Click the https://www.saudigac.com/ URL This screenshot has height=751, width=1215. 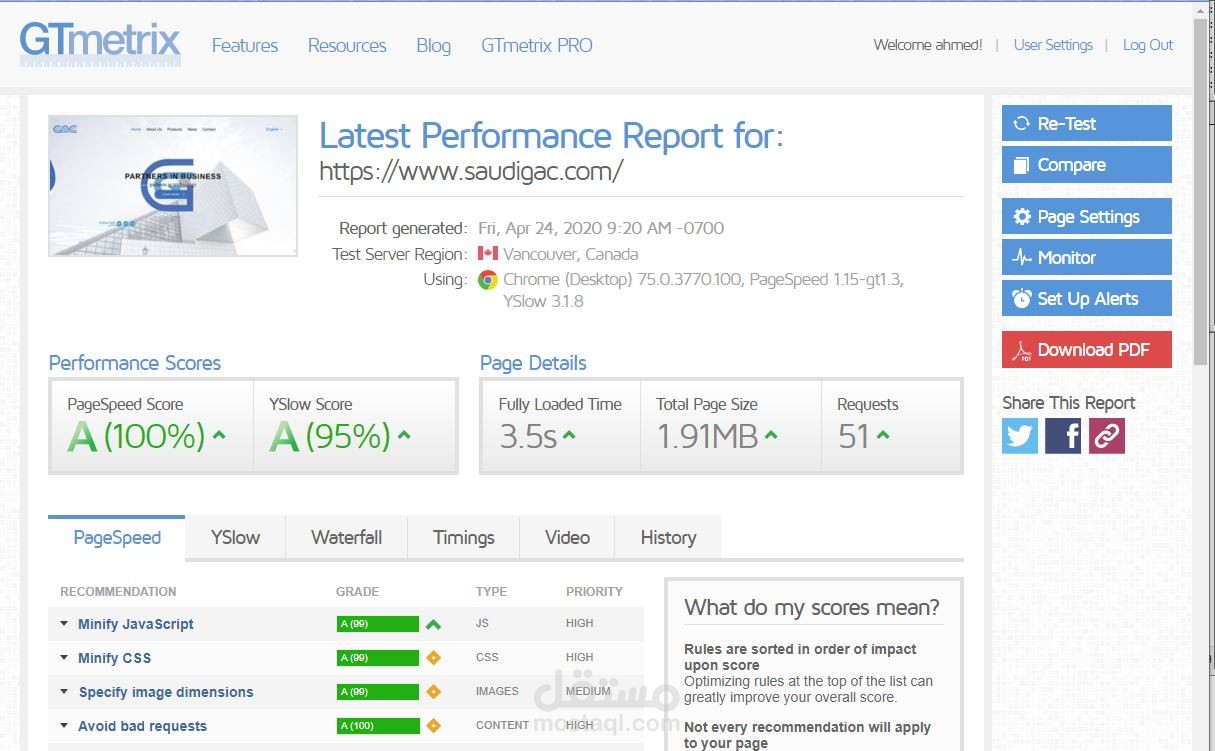point(471,171)
